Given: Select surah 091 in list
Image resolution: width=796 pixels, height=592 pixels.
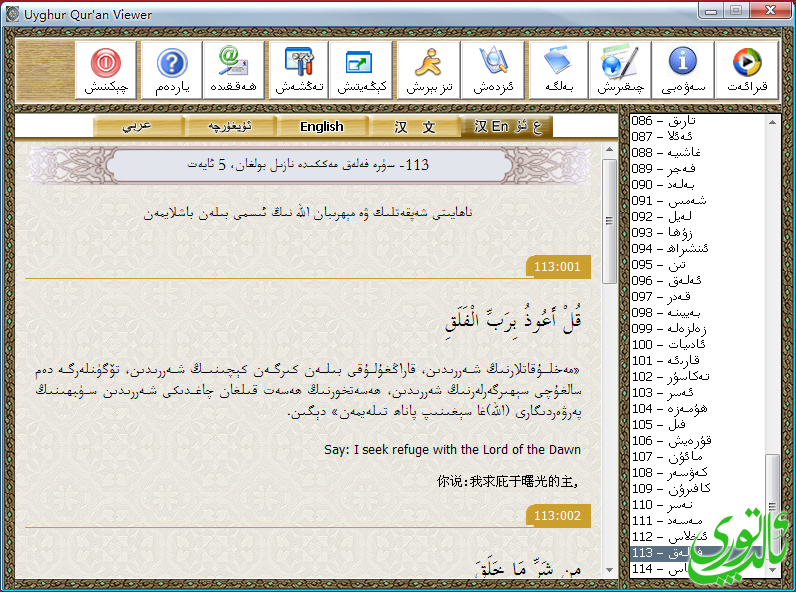Looking at the screenshot, I should pos(697,201).
